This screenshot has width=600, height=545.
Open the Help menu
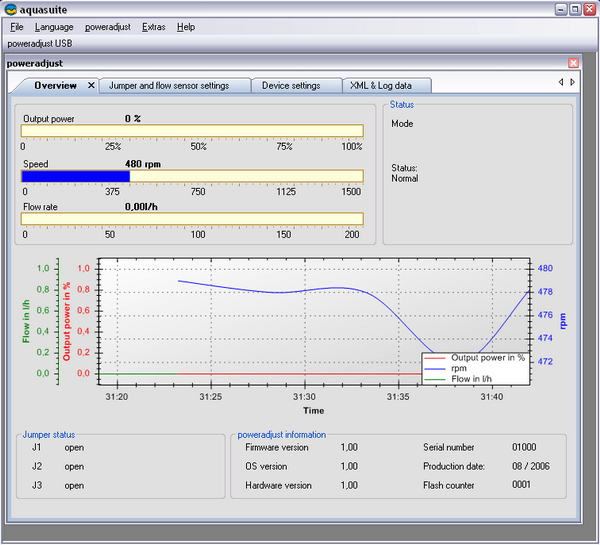click(x=186, y=27)
